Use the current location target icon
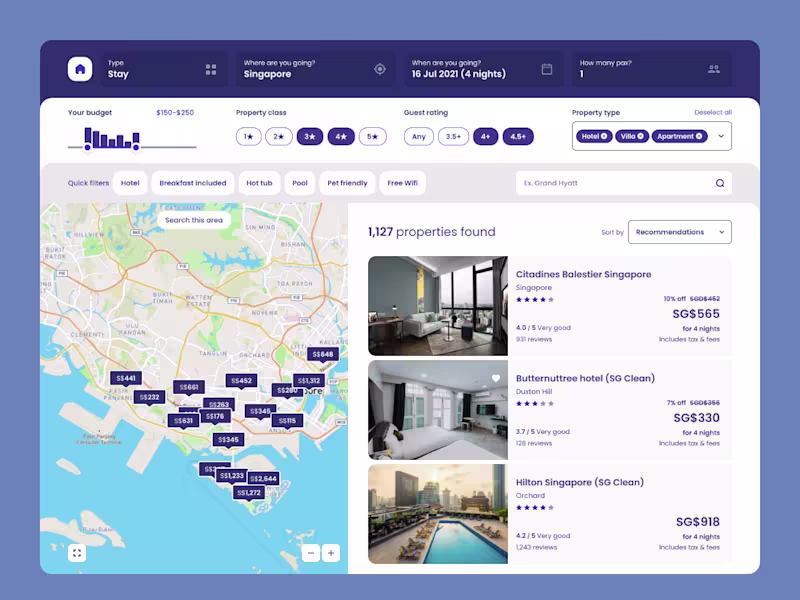The image size is (800, 600). (x=380, y=69)
